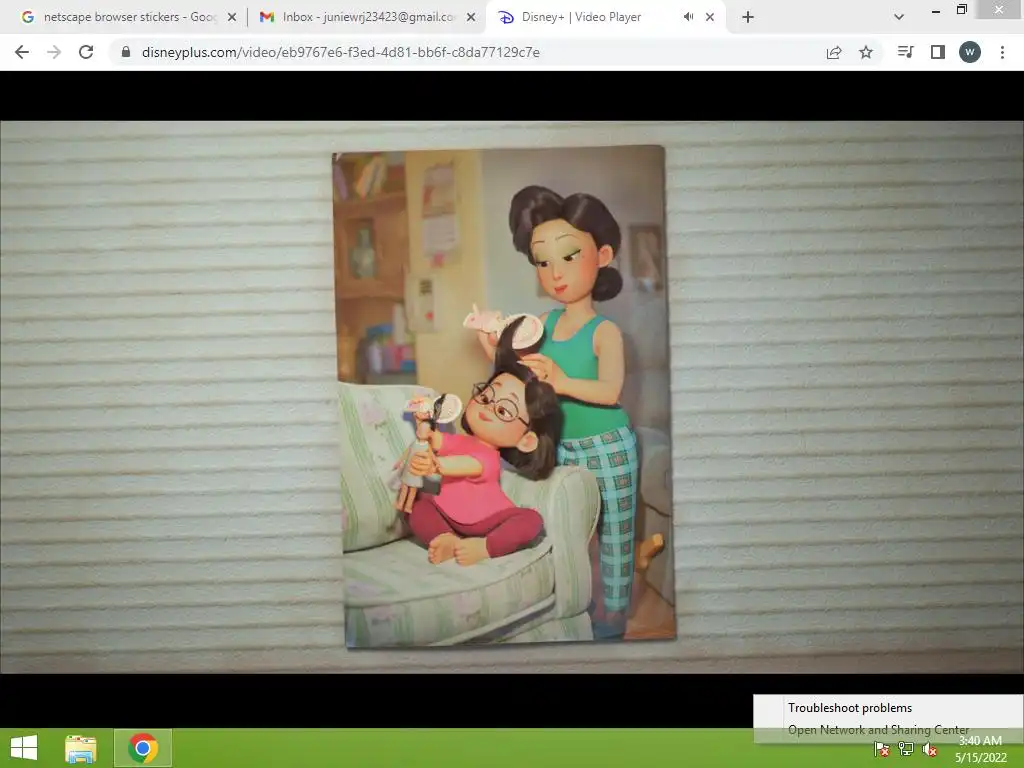Select the Disney+ Video Player tab
1024x768 pixels.
[605, 17]
